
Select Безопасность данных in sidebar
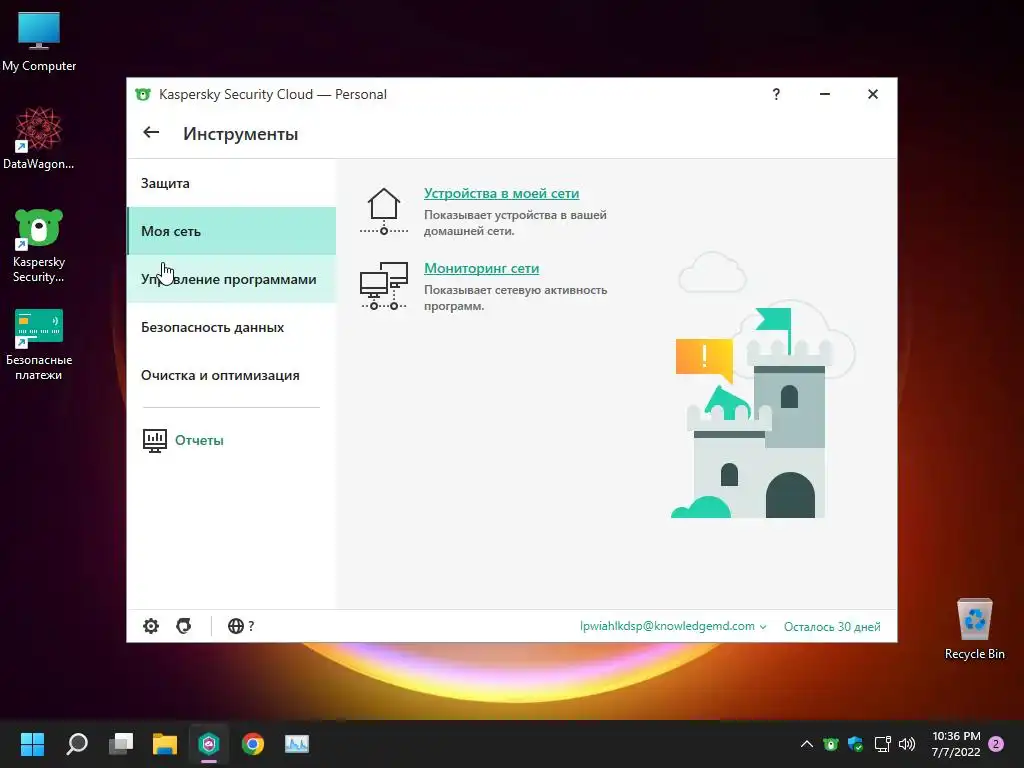click(x=231, y=327)
